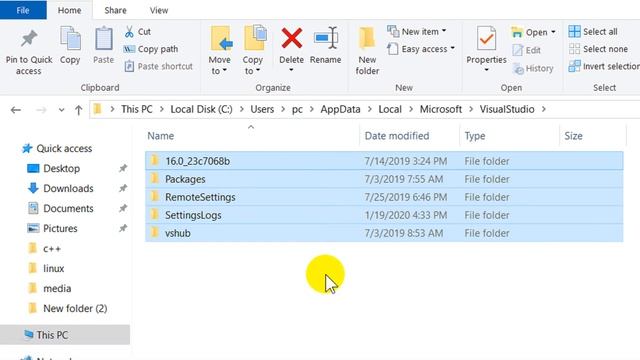The height and width of the screenshot is (360, 640).
Task: Open the File menu tab
Action: 23,10
